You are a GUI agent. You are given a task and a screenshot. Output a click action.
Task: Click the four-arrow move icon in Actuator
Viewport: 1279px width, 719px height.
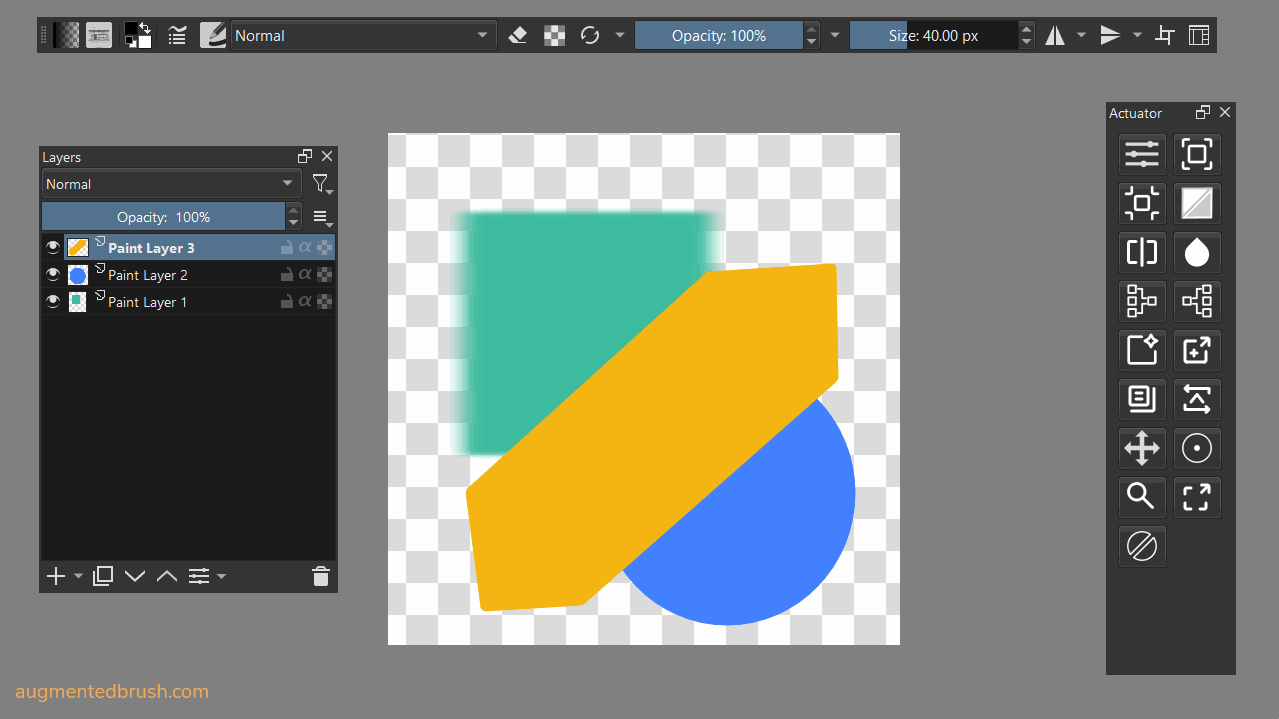pyautogui.click(x=1141, y=448)
